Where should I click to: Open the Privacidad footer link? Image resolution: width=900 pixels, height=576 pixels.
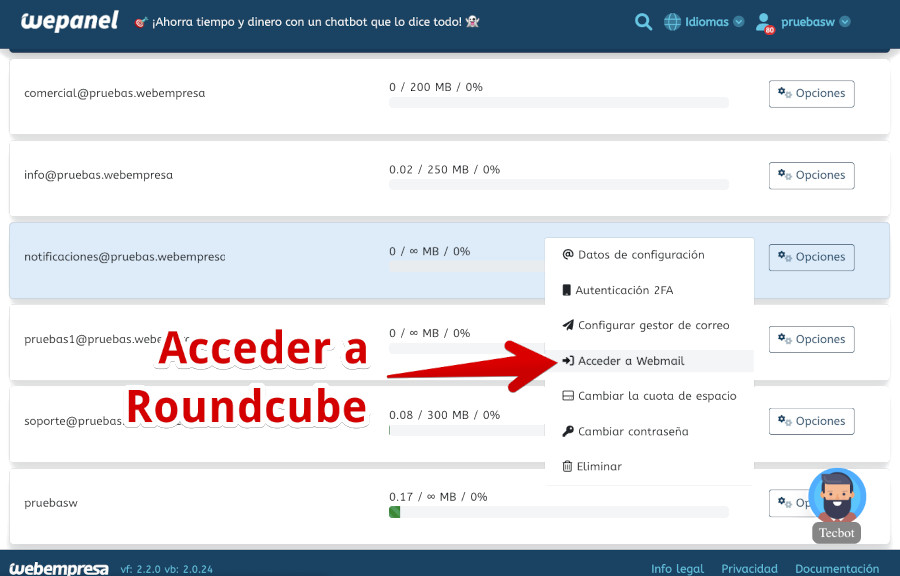point(749,568)
